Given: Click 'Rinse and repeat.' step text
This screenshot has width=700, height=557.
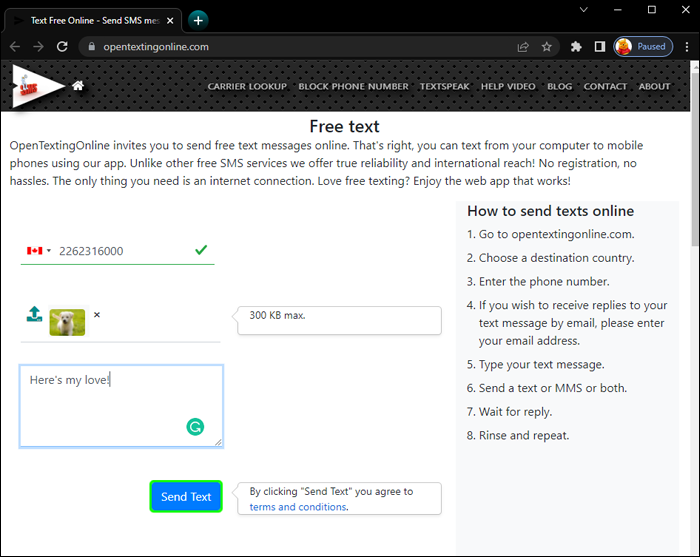Looking at the screenshot, I should point(524,435).
